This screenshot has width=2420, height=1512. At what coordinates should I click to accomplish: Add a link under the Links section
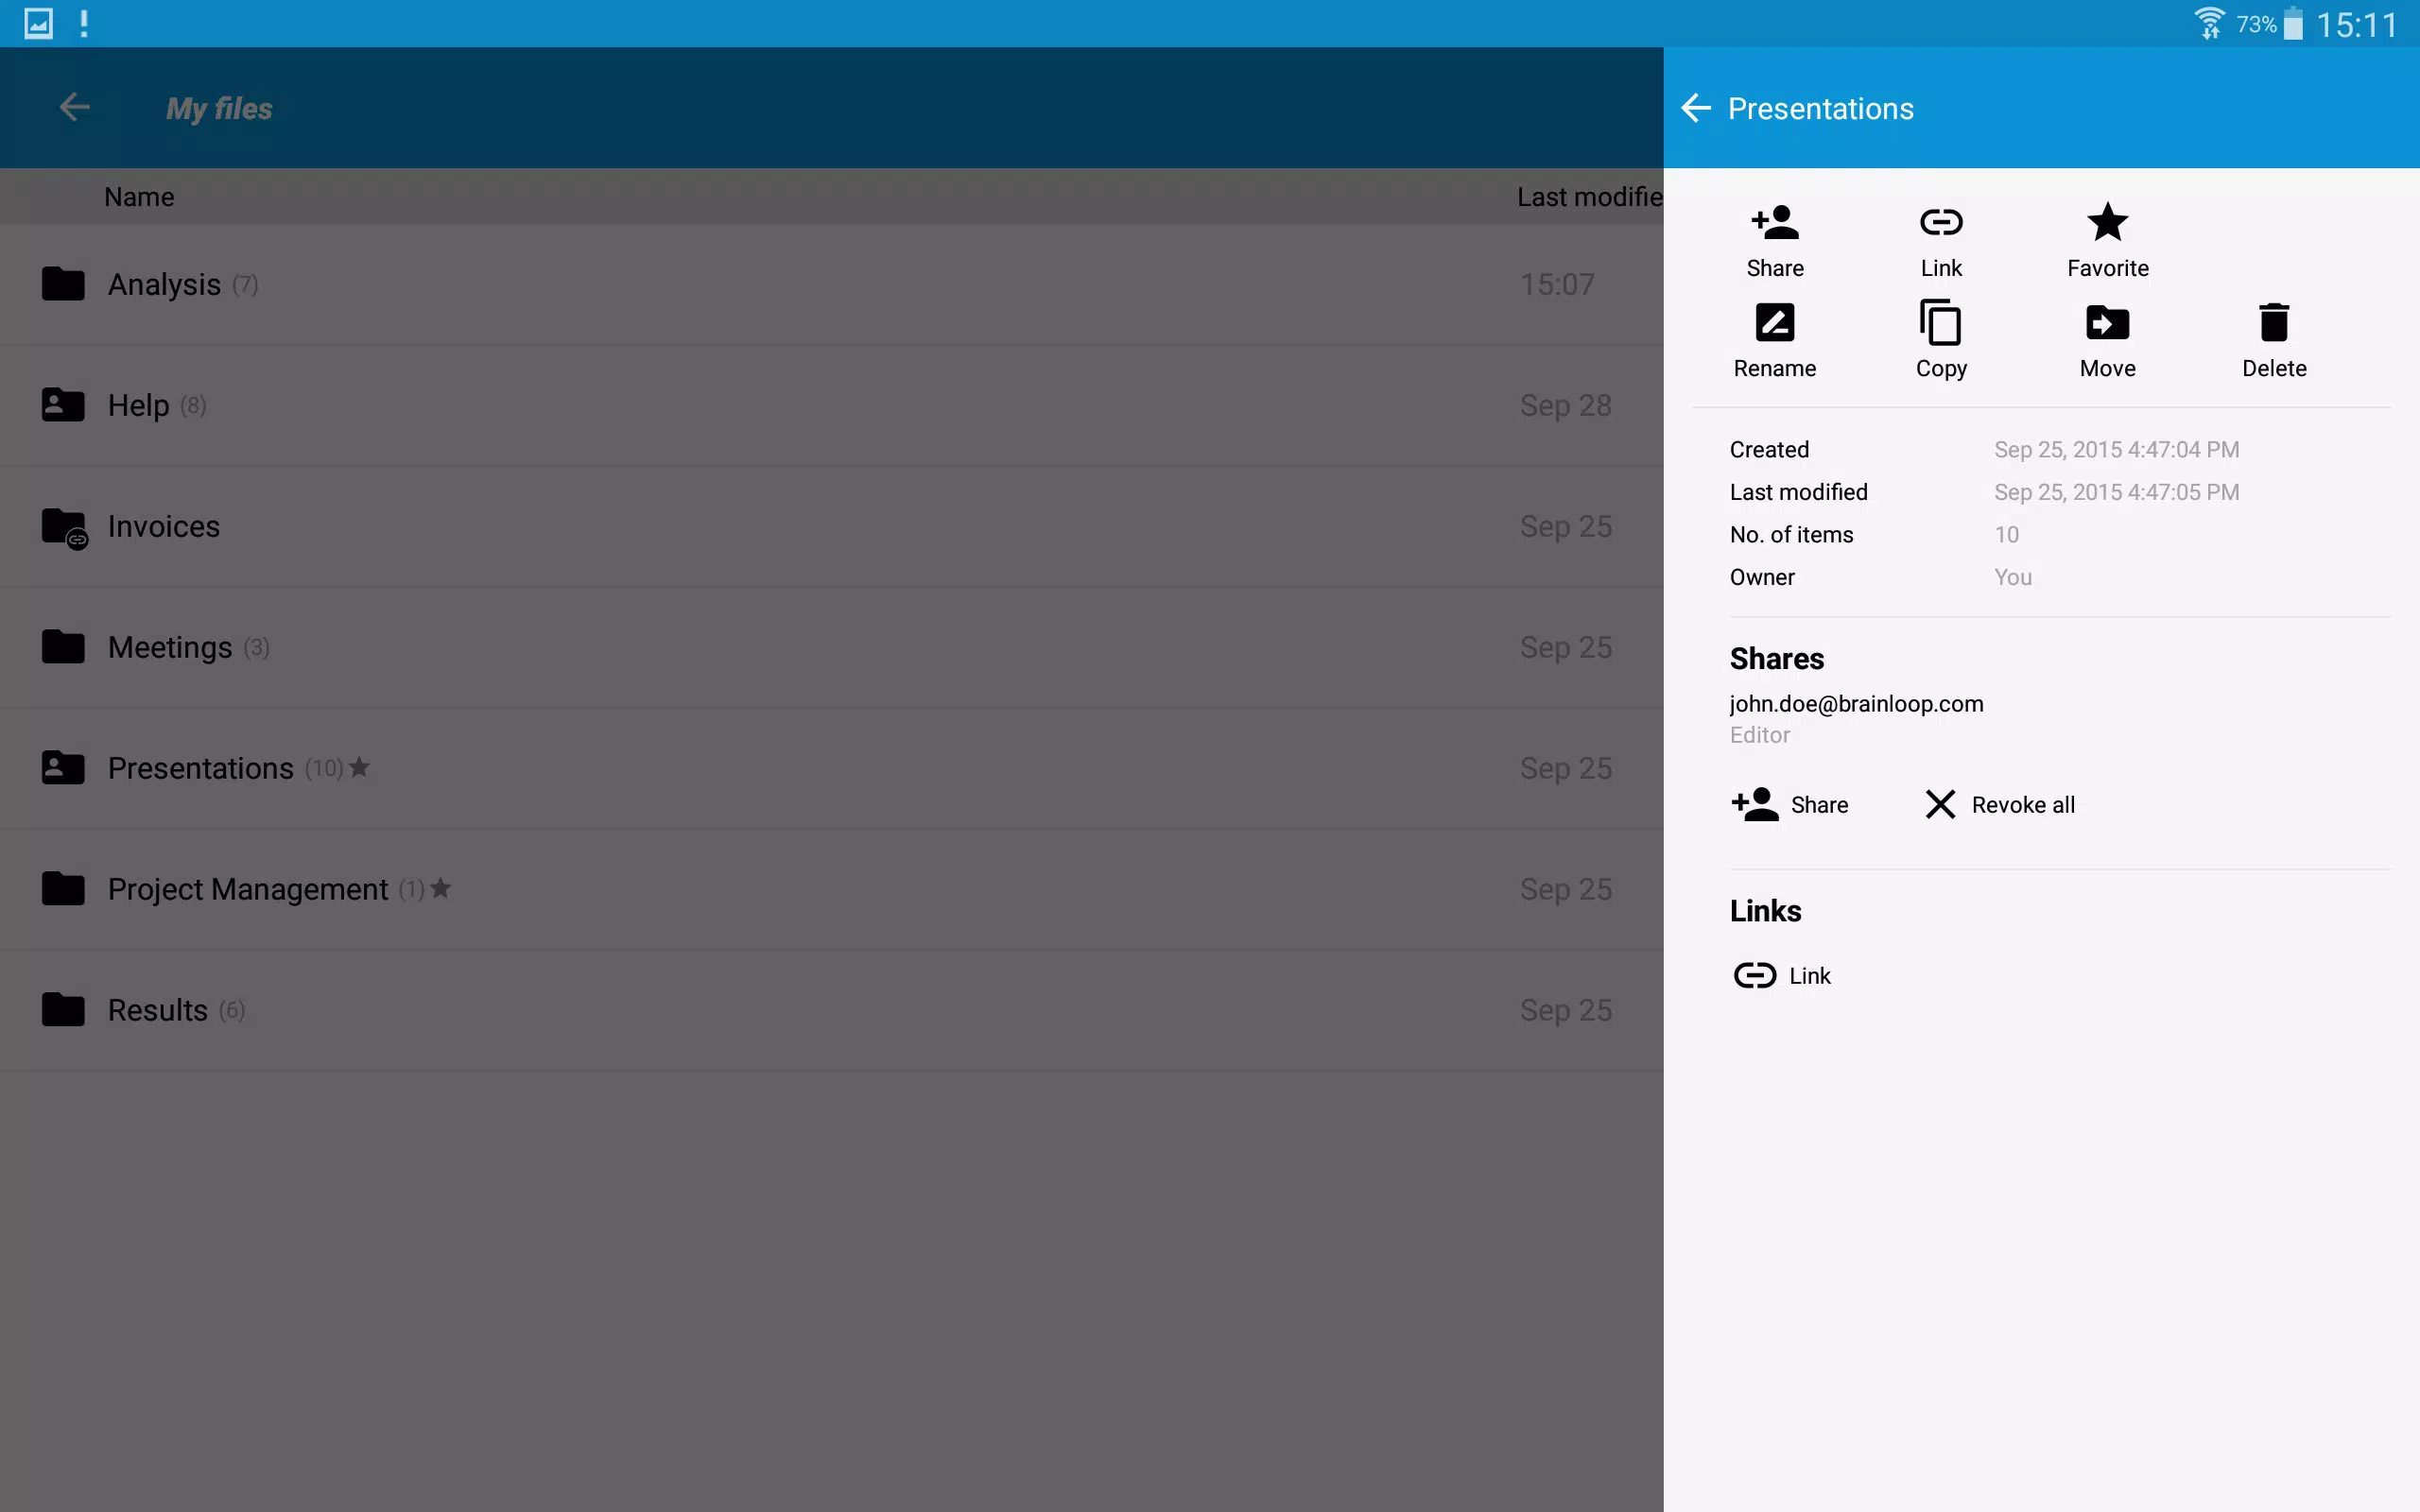(x=1781, y=976)
